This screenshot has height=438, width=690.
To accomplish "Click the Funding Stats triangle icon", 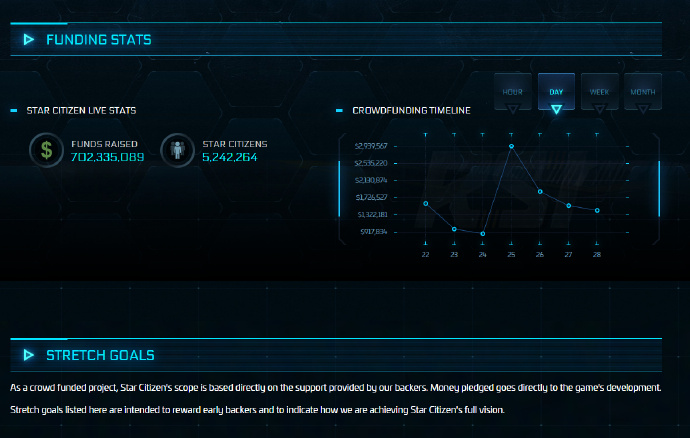I will 28,40.
